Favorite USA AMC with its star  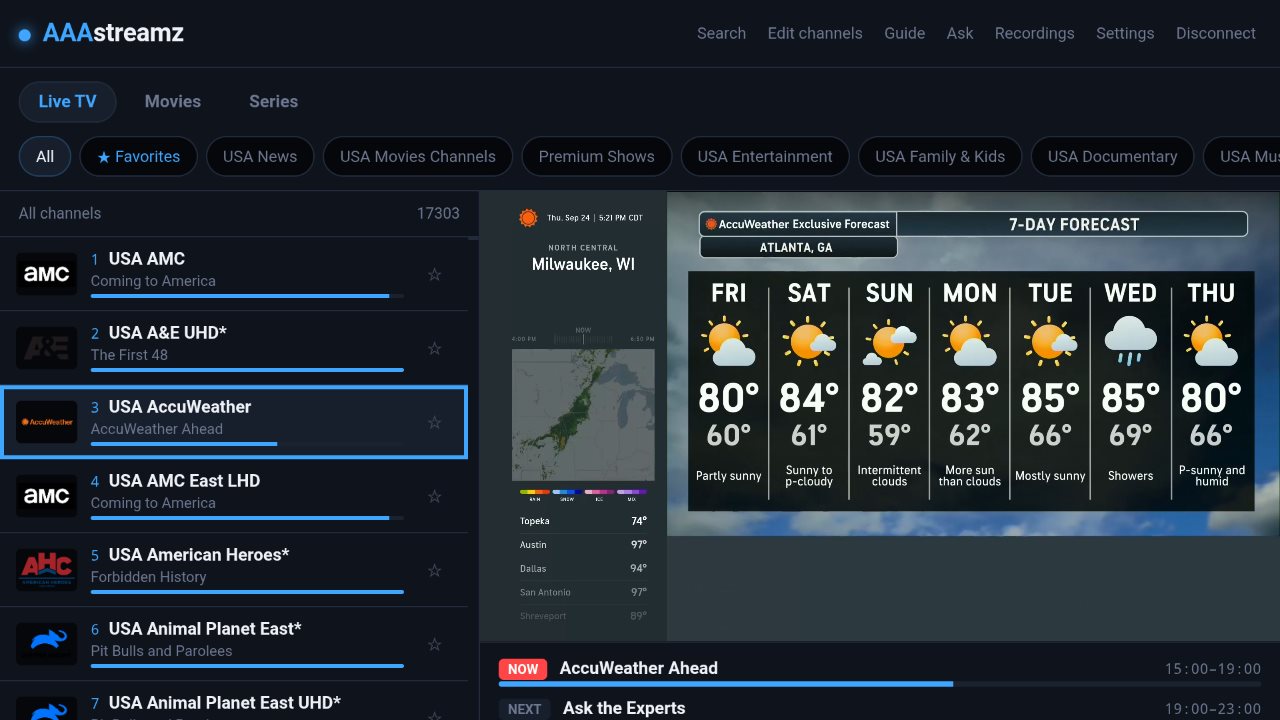434,274
